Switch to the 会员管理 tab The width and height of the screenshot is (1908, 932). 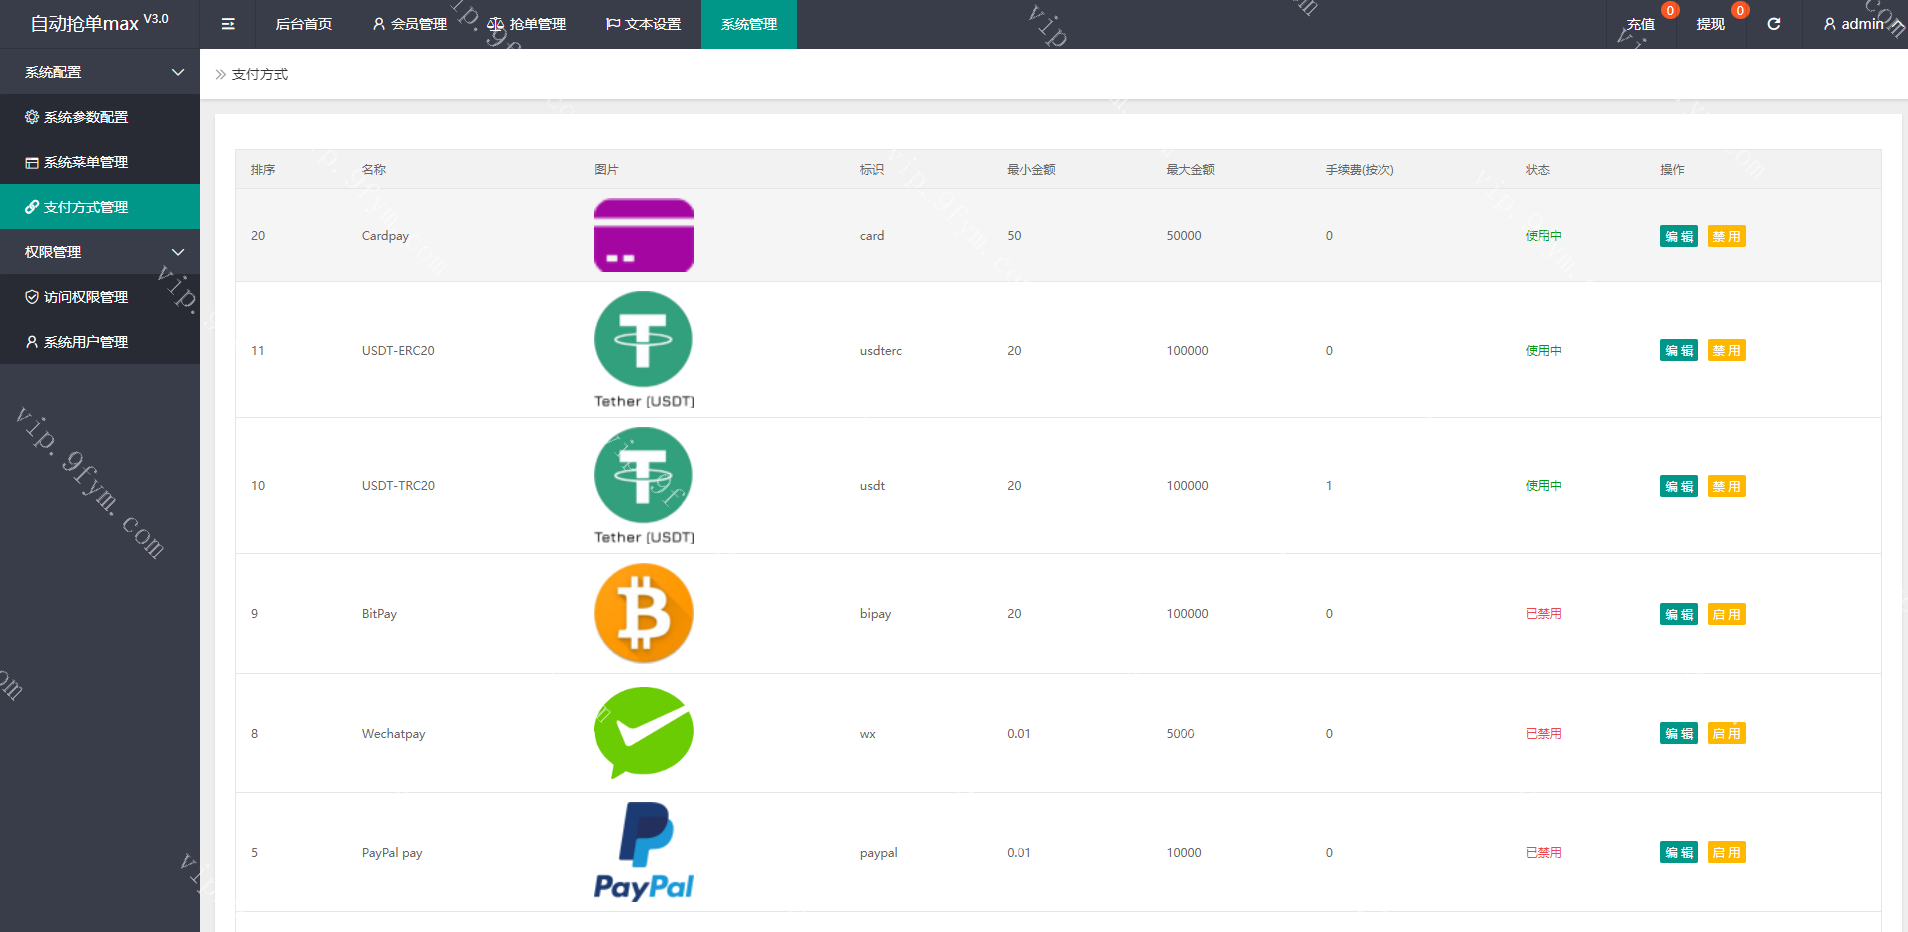[409, 24]
